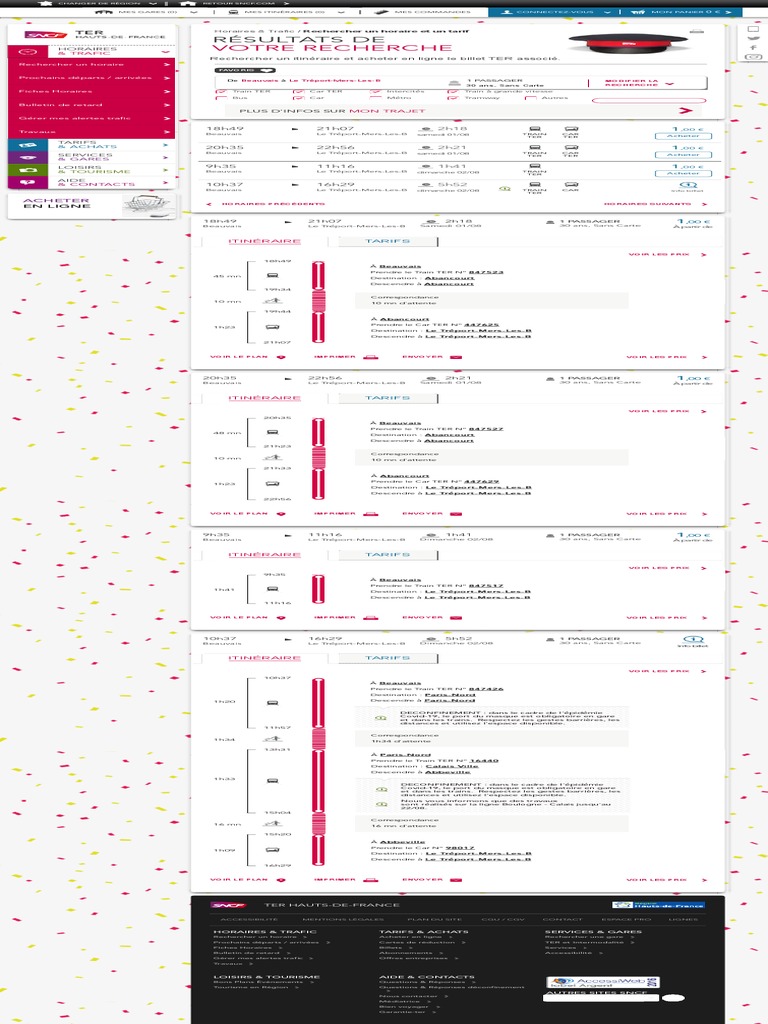Toggle the Tramway checkbox
The height and width of the screenshot is (1024, 768).
pos(453,98)
